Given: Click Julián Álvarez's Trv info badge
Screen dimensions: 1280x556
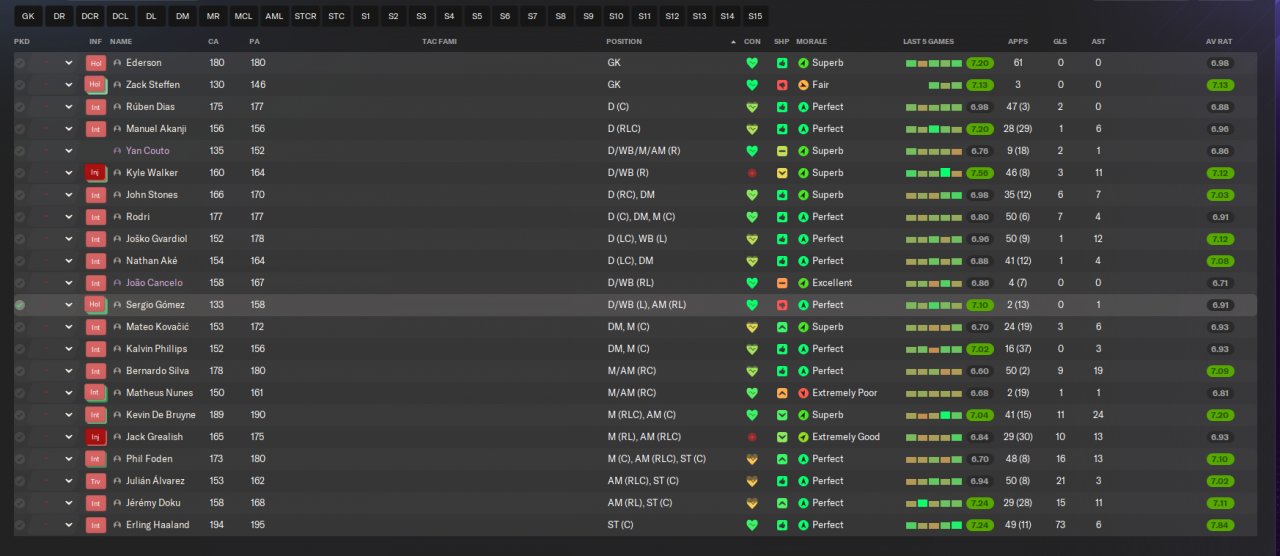Looking at the screenshot, I should coord(96,481).
